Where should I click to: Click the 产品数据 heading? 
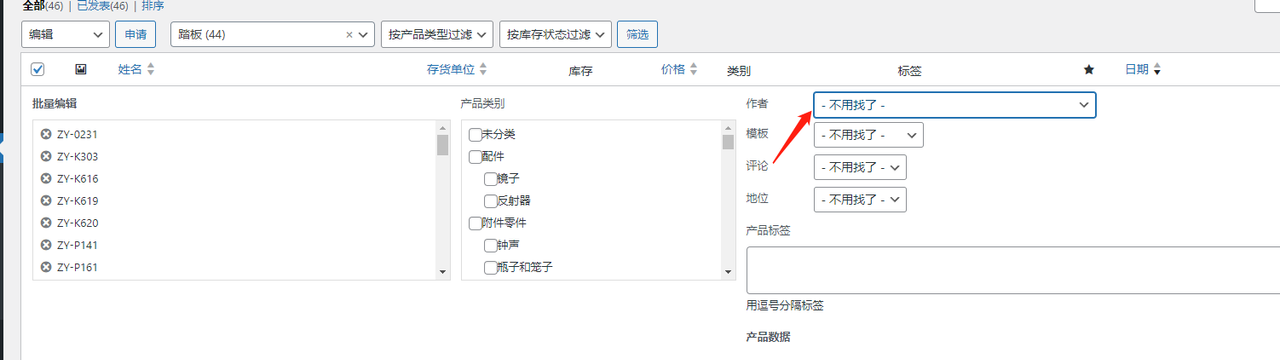[768, 337]
